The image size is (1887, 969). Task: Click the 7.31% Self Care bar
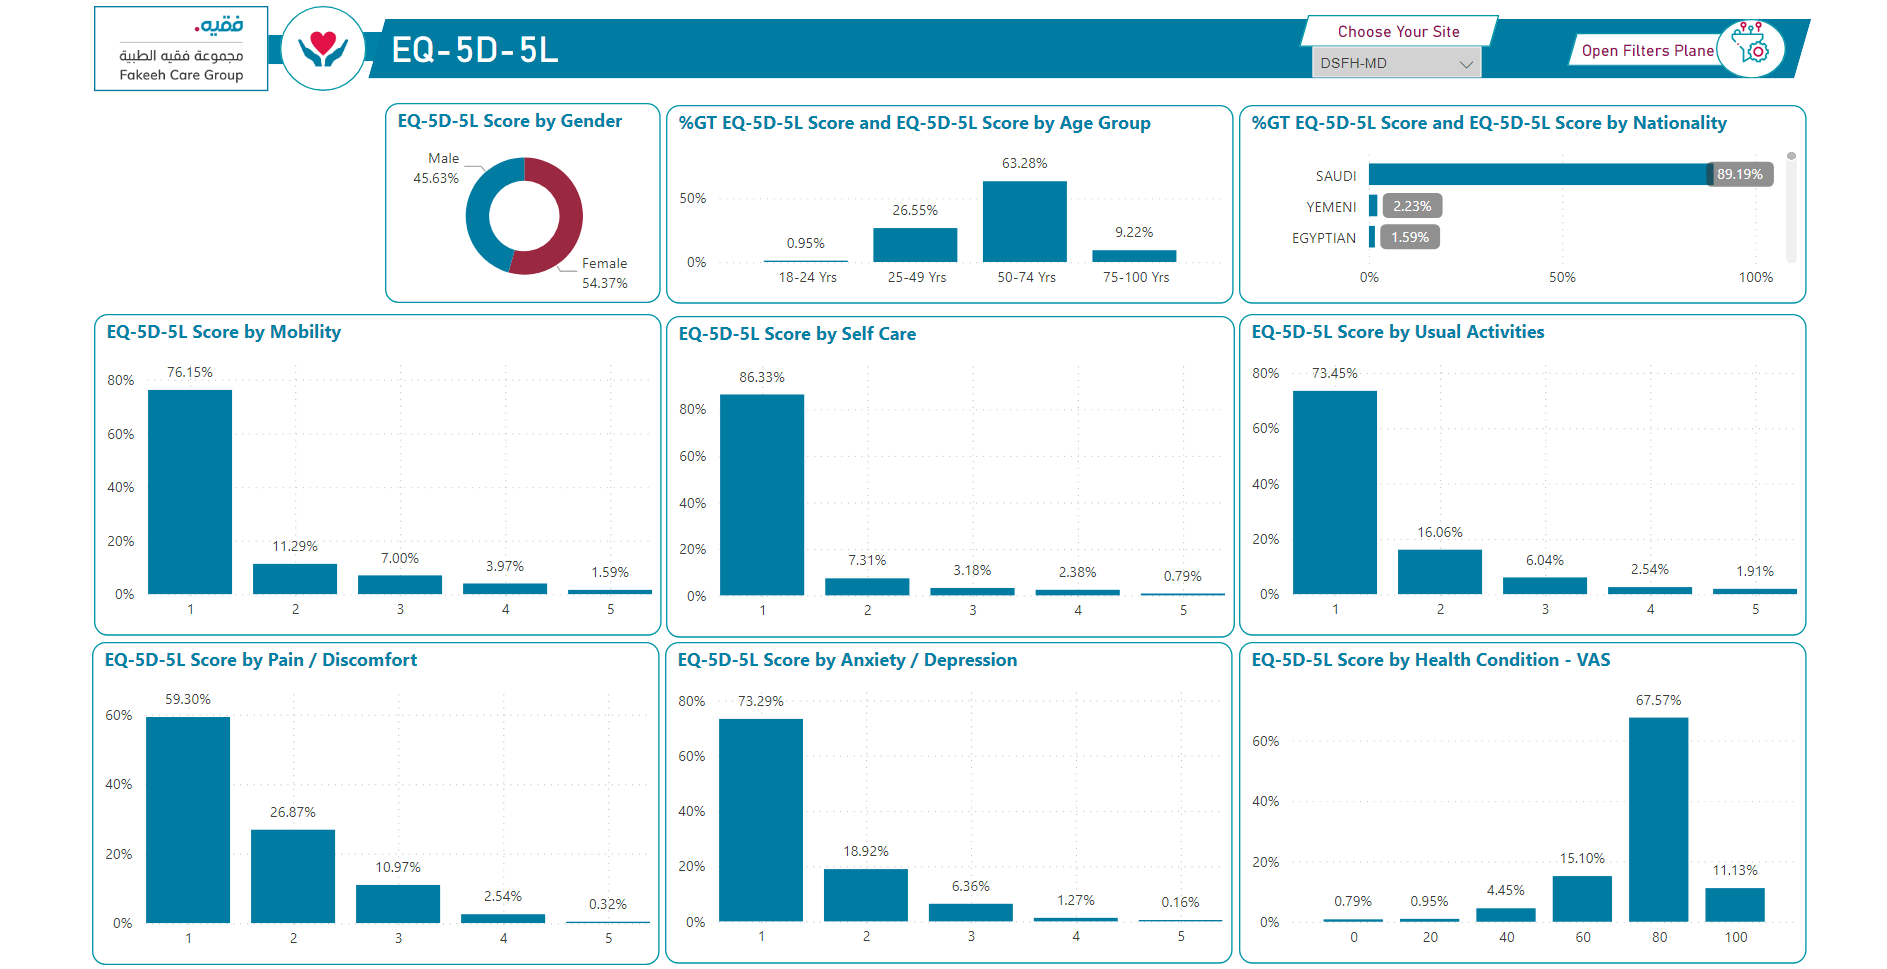(867, 587)
